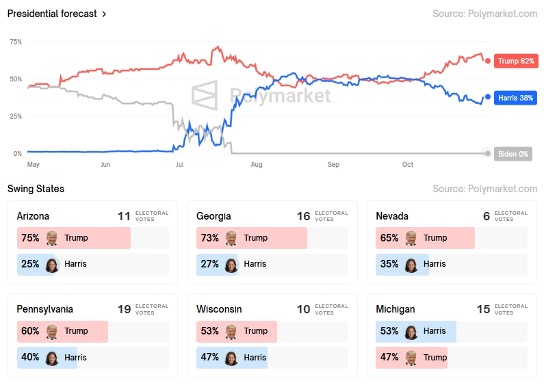Image resolution: width=544 pixels, height=384 pixels.
Task: Click Trump's avatar in Arizona card
Action: pos(52,238)
